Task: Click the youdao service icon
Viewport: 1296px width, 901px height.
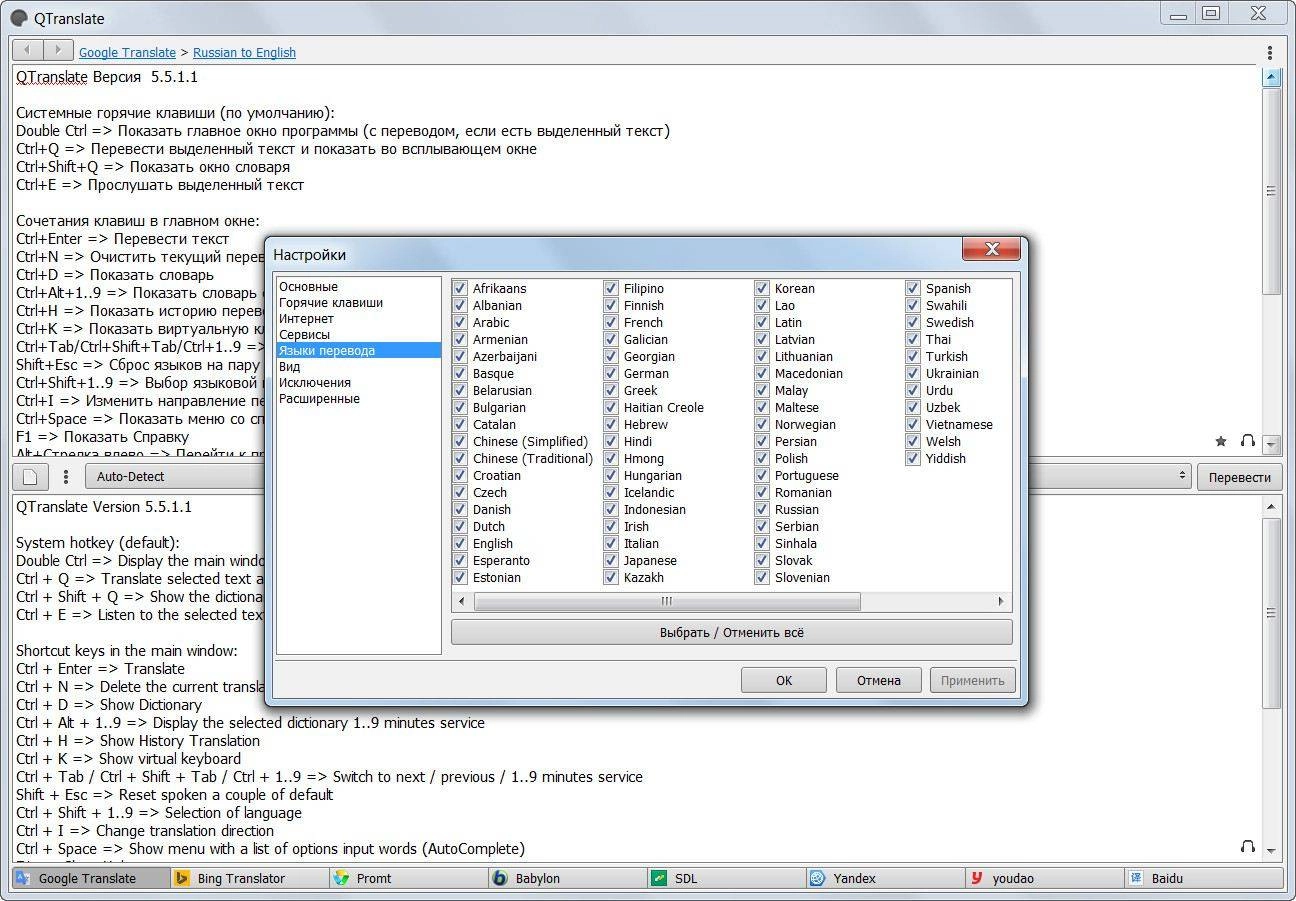Action: 977,878
